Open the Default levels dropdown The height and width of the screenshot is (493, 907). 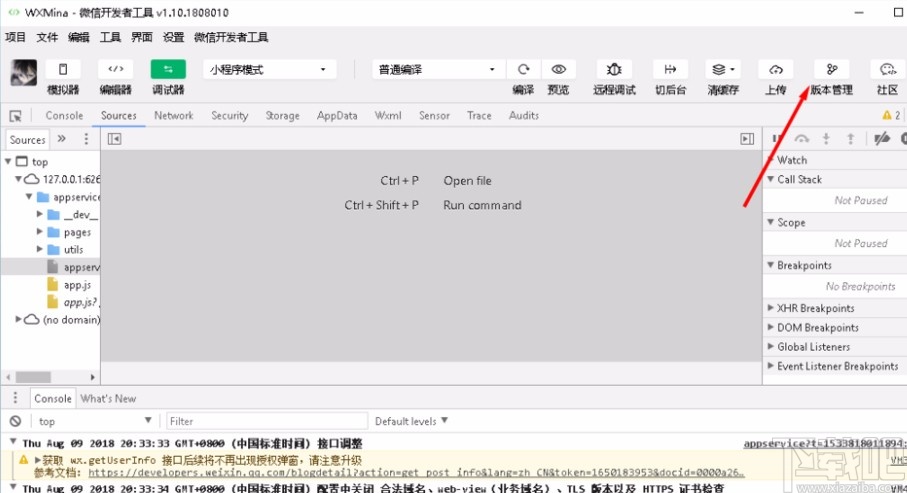[411, 421]
